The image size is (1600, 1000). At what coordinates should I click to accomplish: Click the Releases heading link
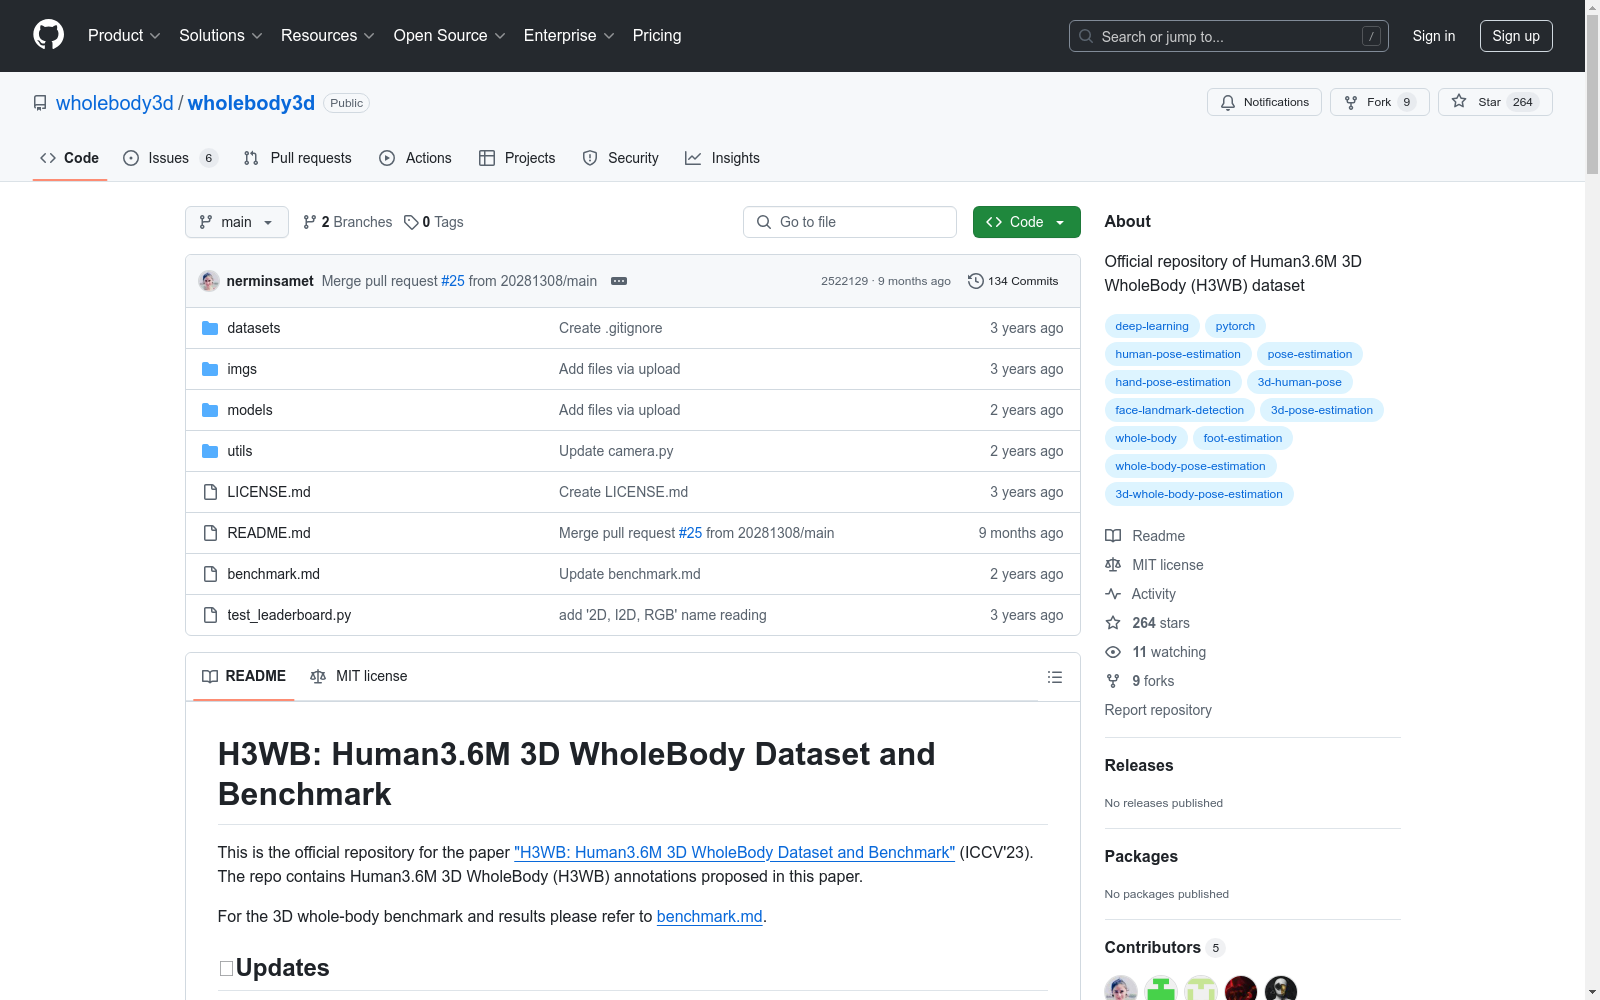[x=1139, y=765]
